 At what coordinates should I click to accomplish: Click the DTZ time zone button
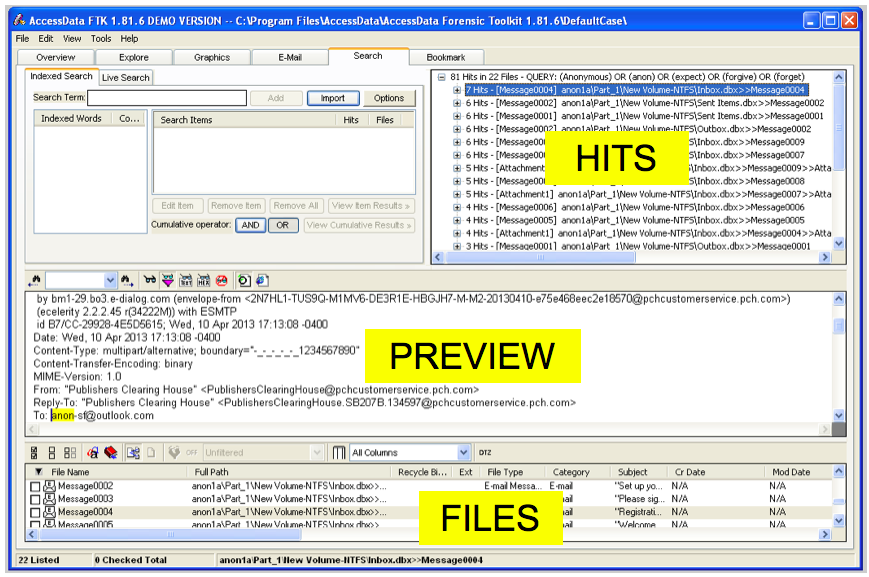tap(485, 453)
